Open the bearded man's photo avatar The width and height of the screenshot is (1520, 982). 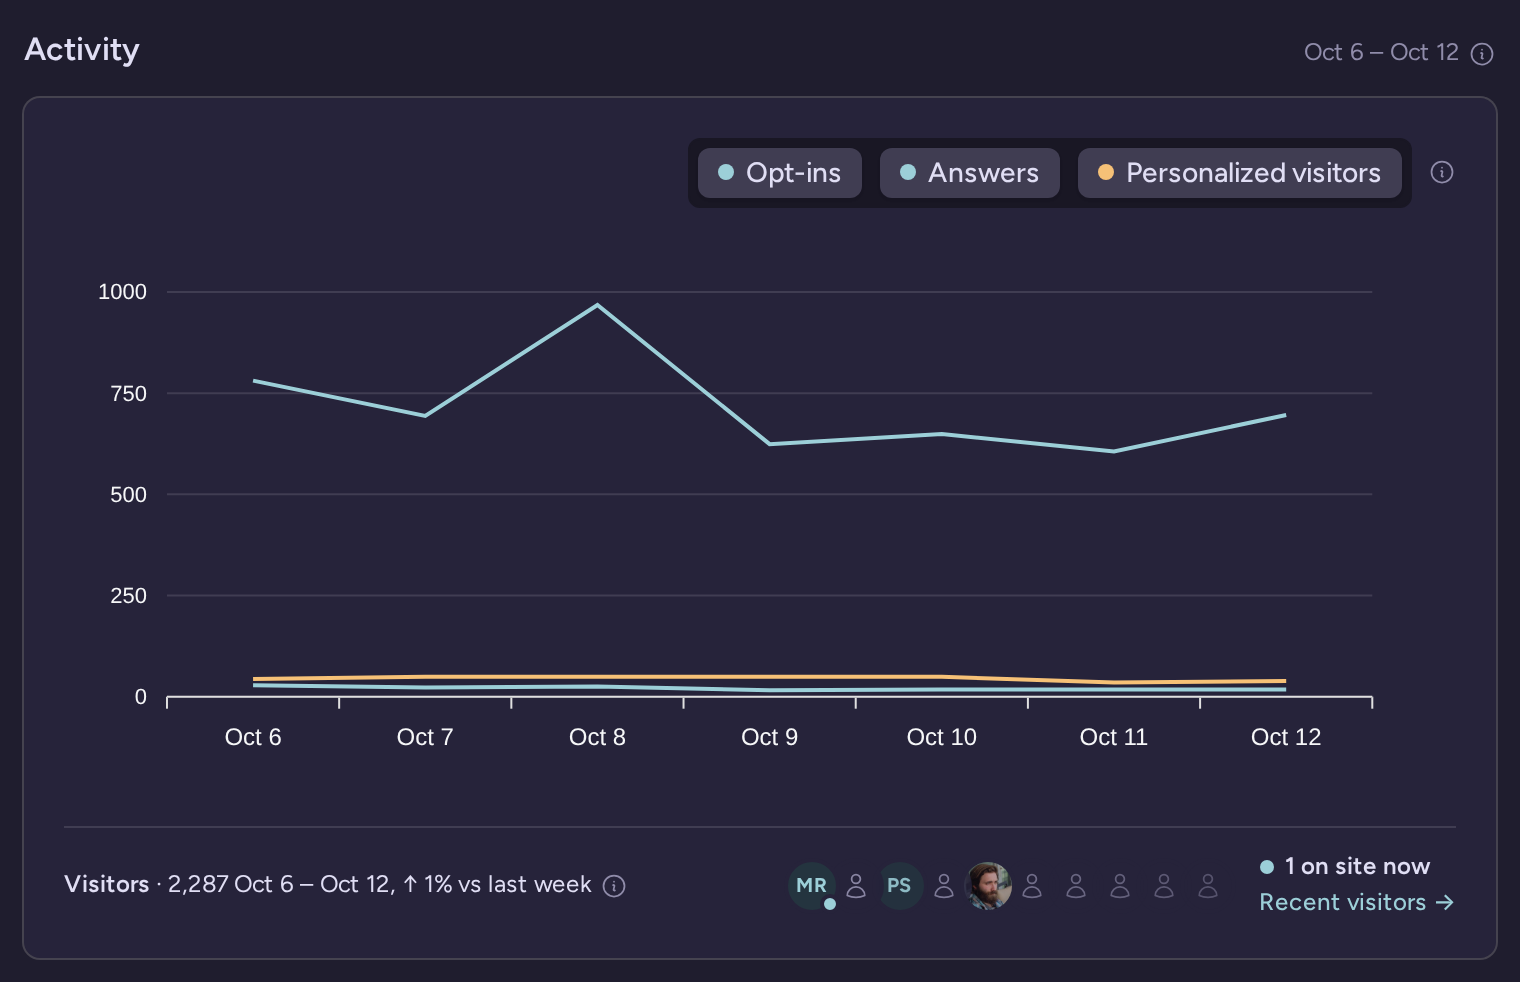click(x=988, y=885)
